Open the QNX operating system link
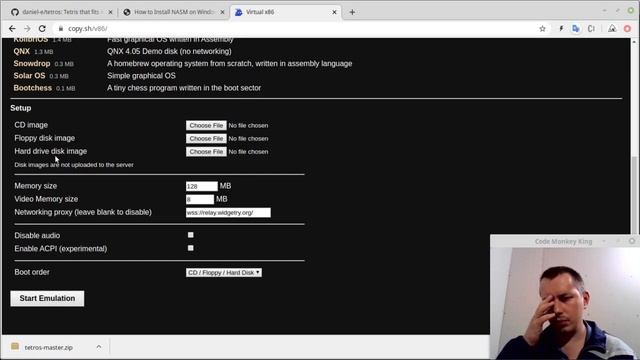Image resolution: width=640 pixels, height=360 pixels. coord(22,51)
